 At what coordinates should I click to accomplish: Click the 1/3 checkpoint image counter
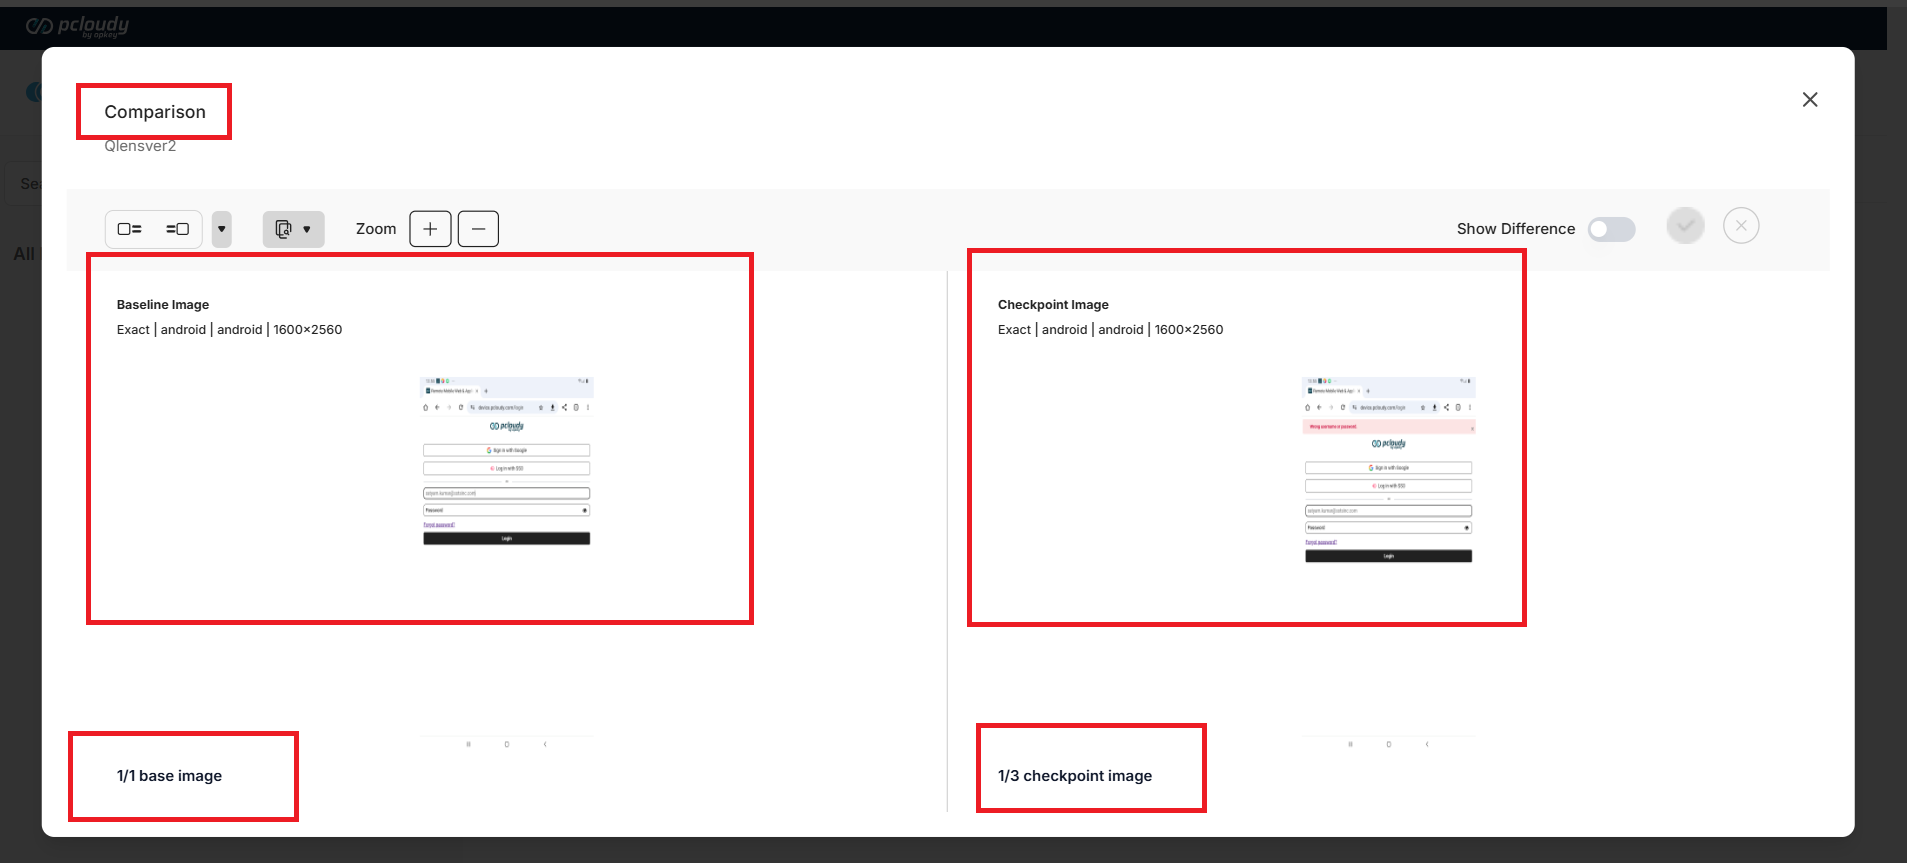(x=1074, y=776)
